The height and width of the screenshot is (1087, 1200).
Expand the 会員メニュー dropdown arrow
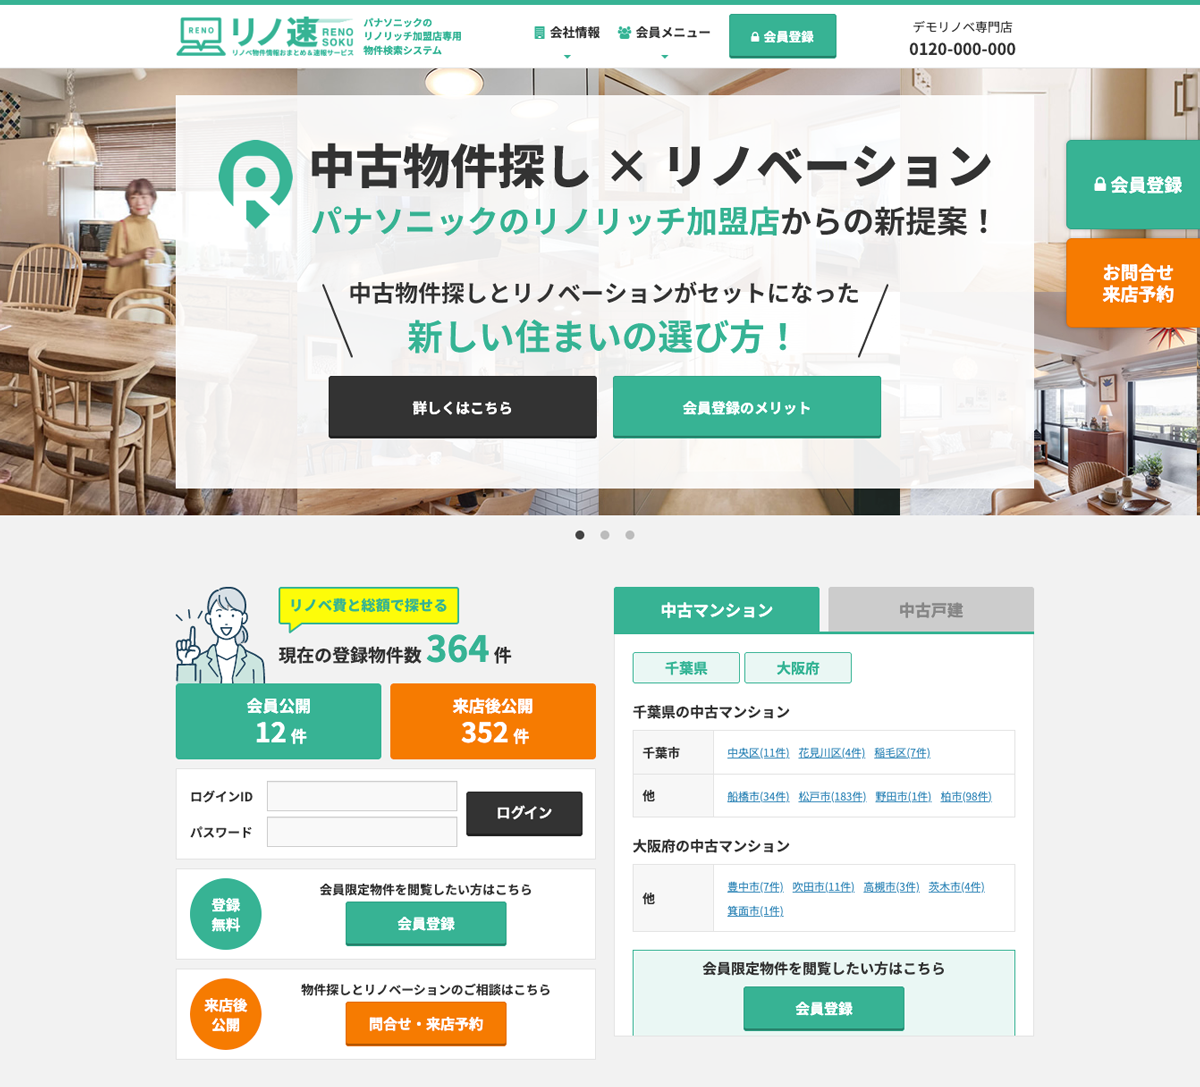click(x=664, y=57)
